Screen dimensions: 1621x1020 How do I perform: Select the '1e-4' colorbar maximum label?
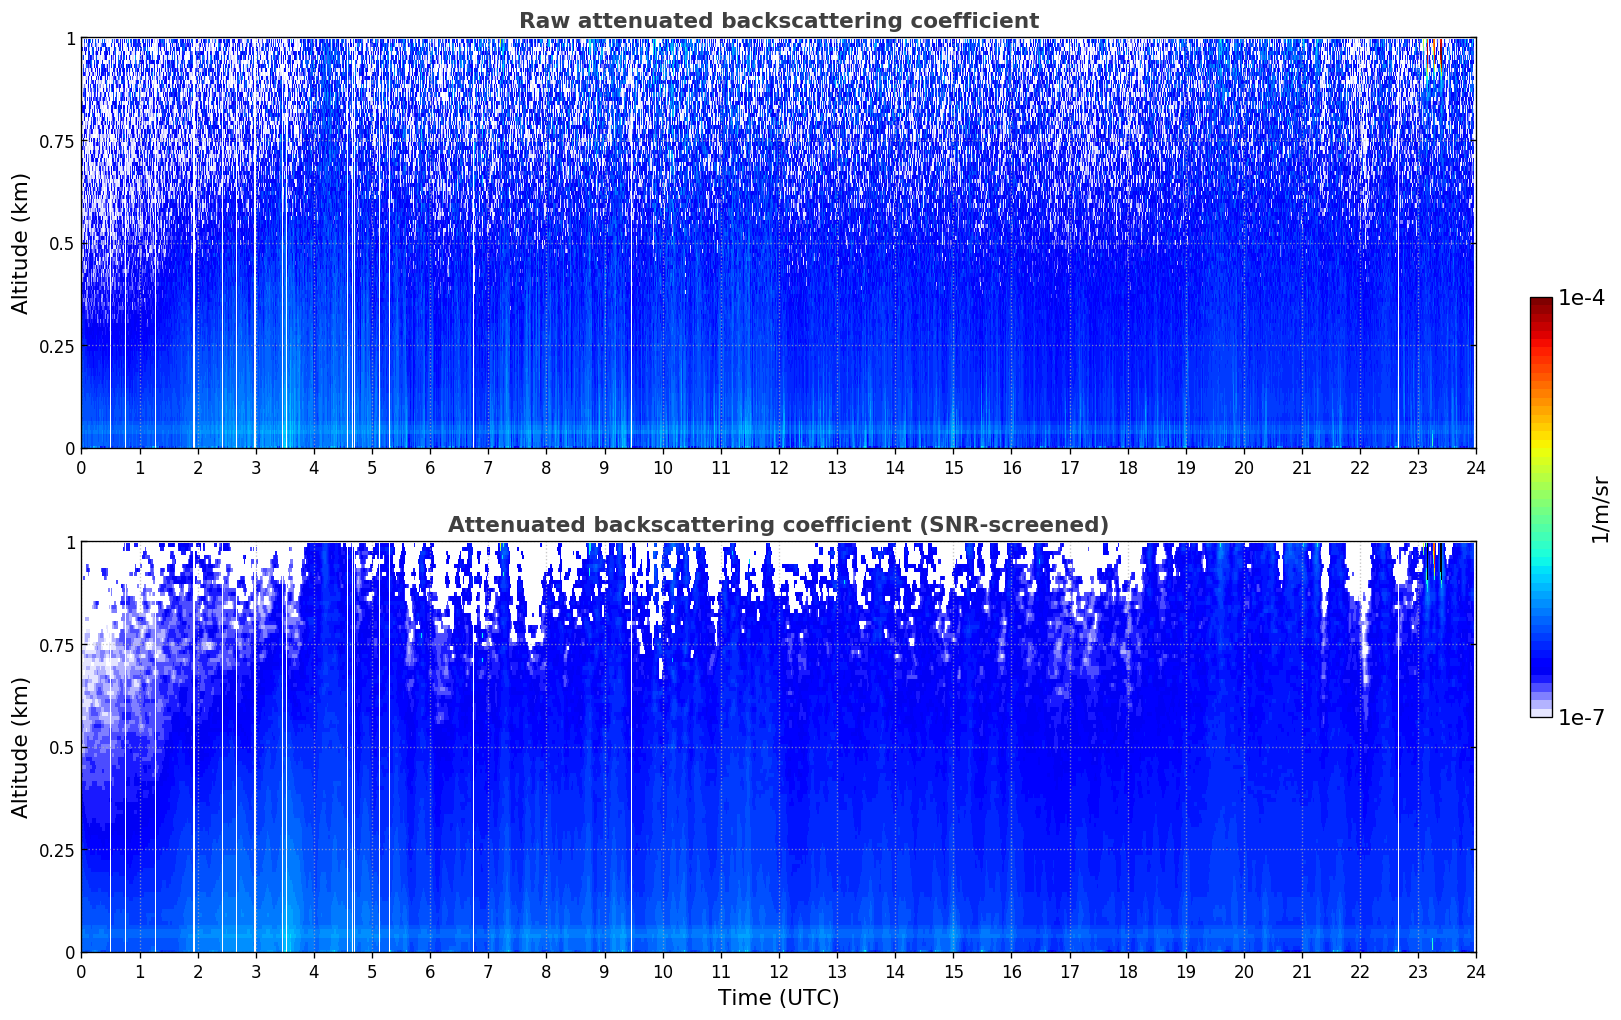coord(1581,299)
